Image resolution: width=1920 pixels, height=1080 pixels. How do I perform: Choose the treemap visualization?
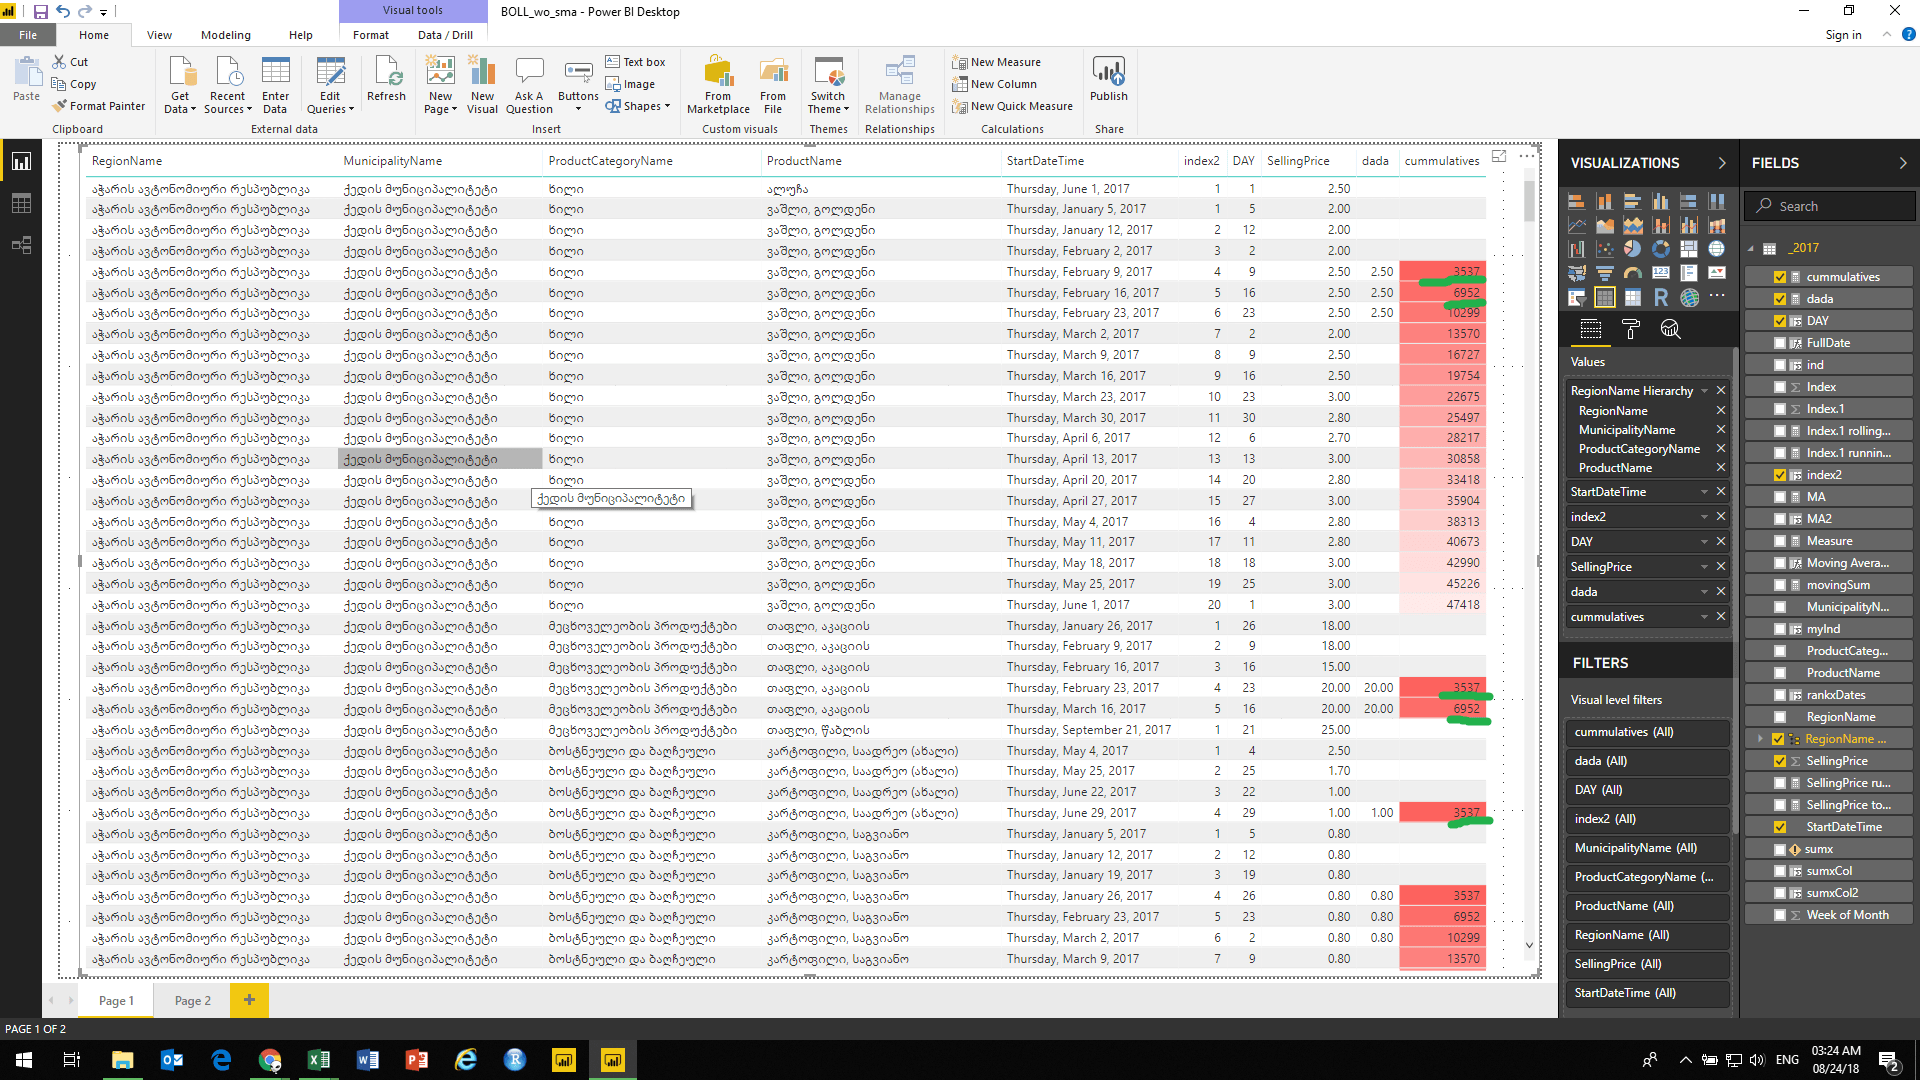coord(1689,249)
